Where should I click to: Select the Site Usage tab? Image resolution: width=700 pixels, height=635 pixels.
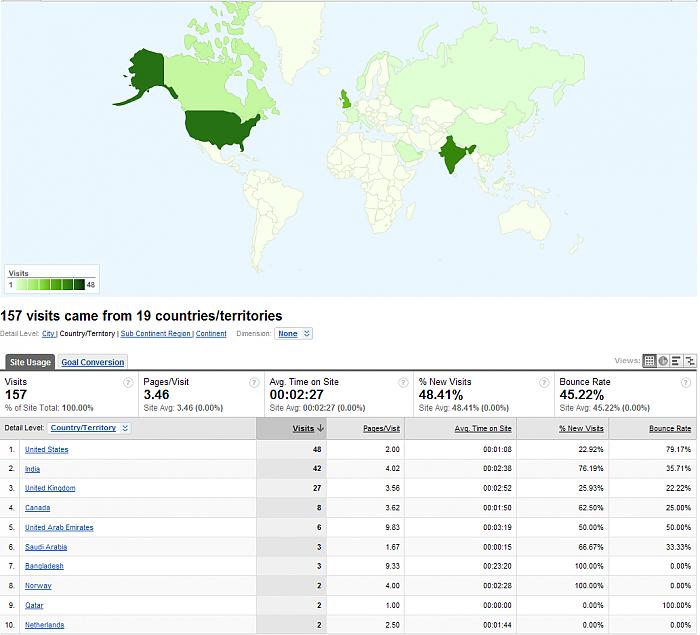tap(30, 362)
